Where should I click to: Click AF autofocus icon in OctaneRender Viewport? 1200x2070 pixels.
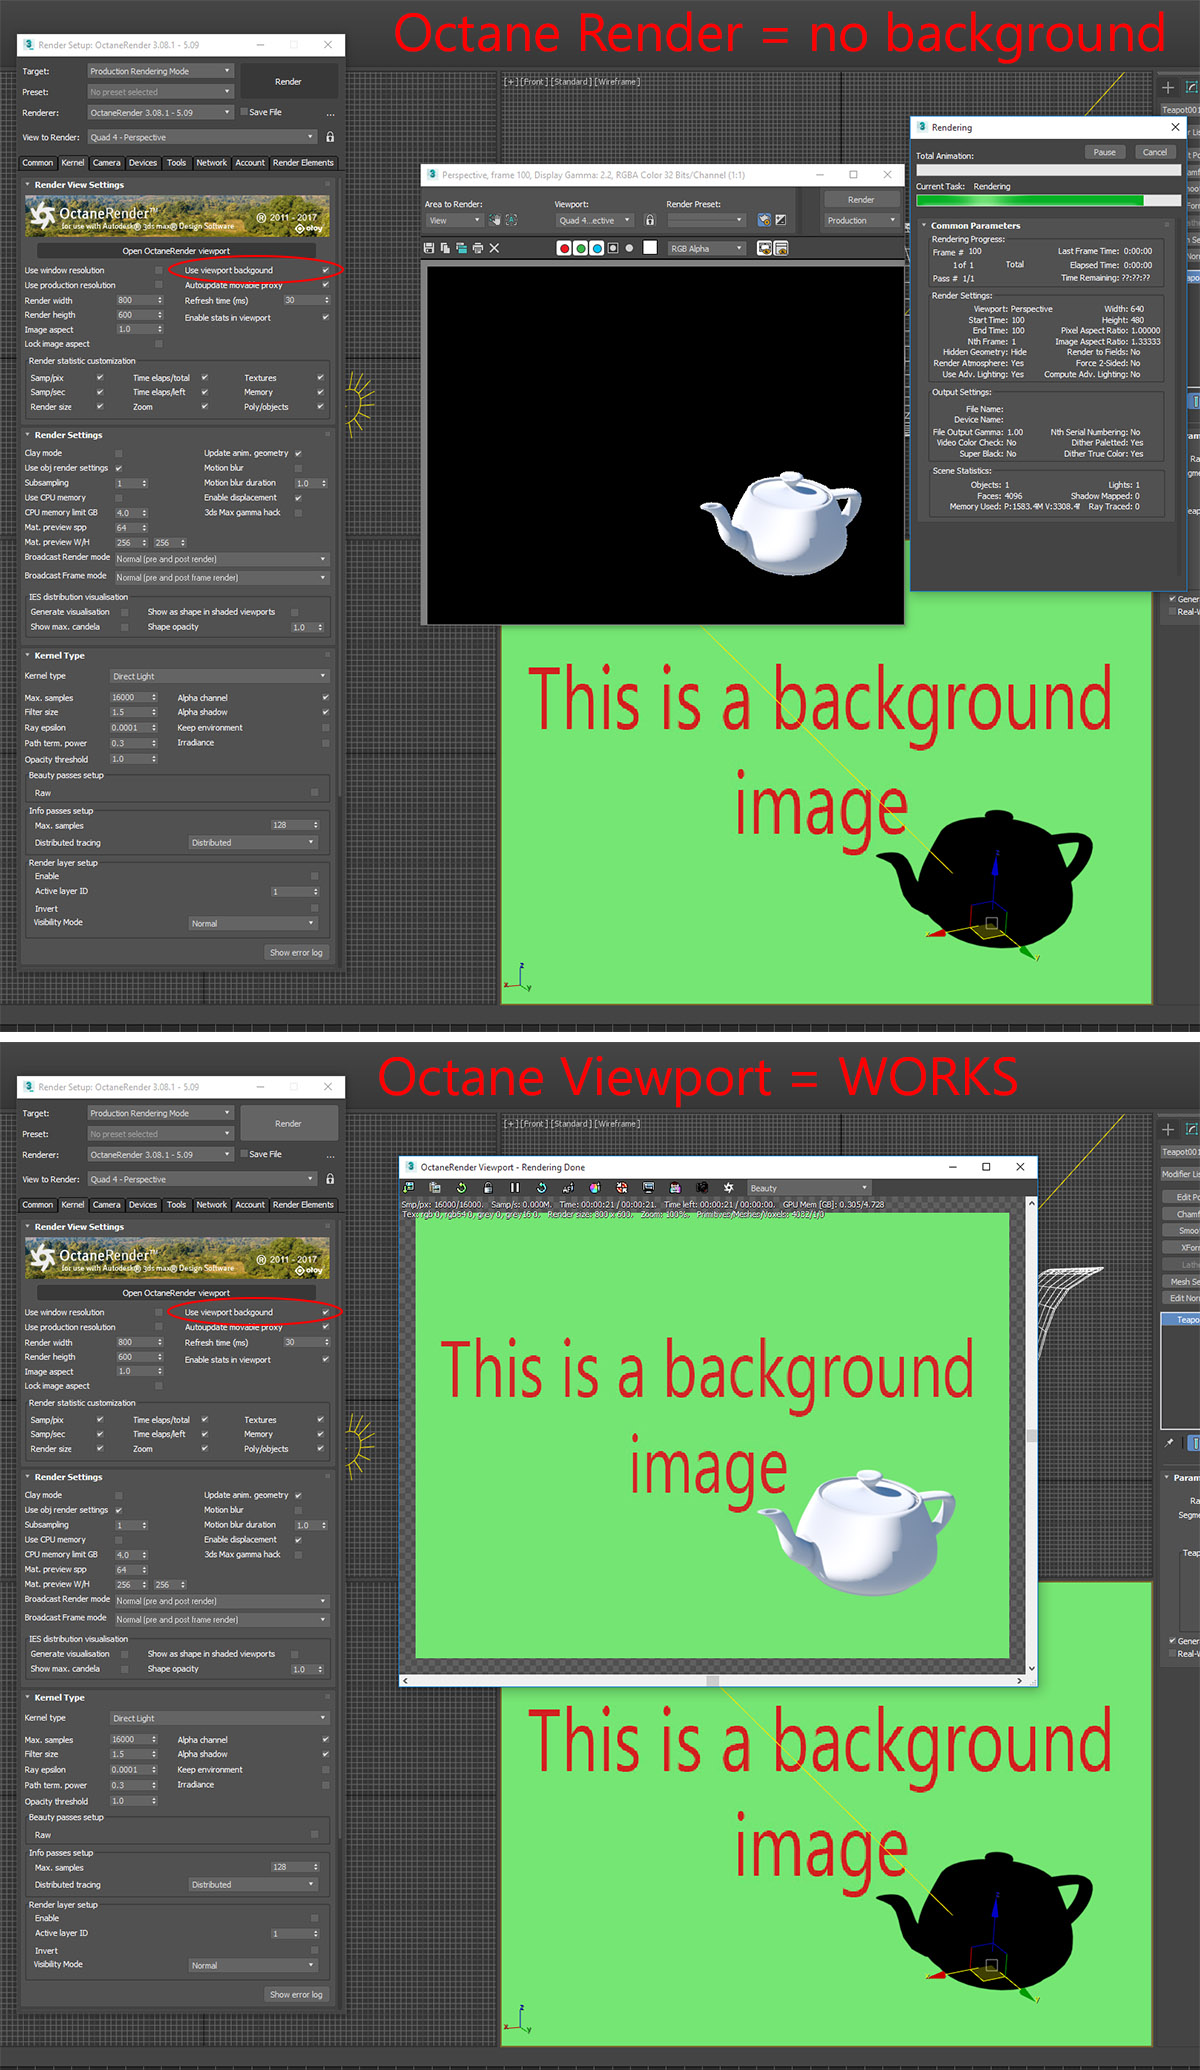(568, 1188)
